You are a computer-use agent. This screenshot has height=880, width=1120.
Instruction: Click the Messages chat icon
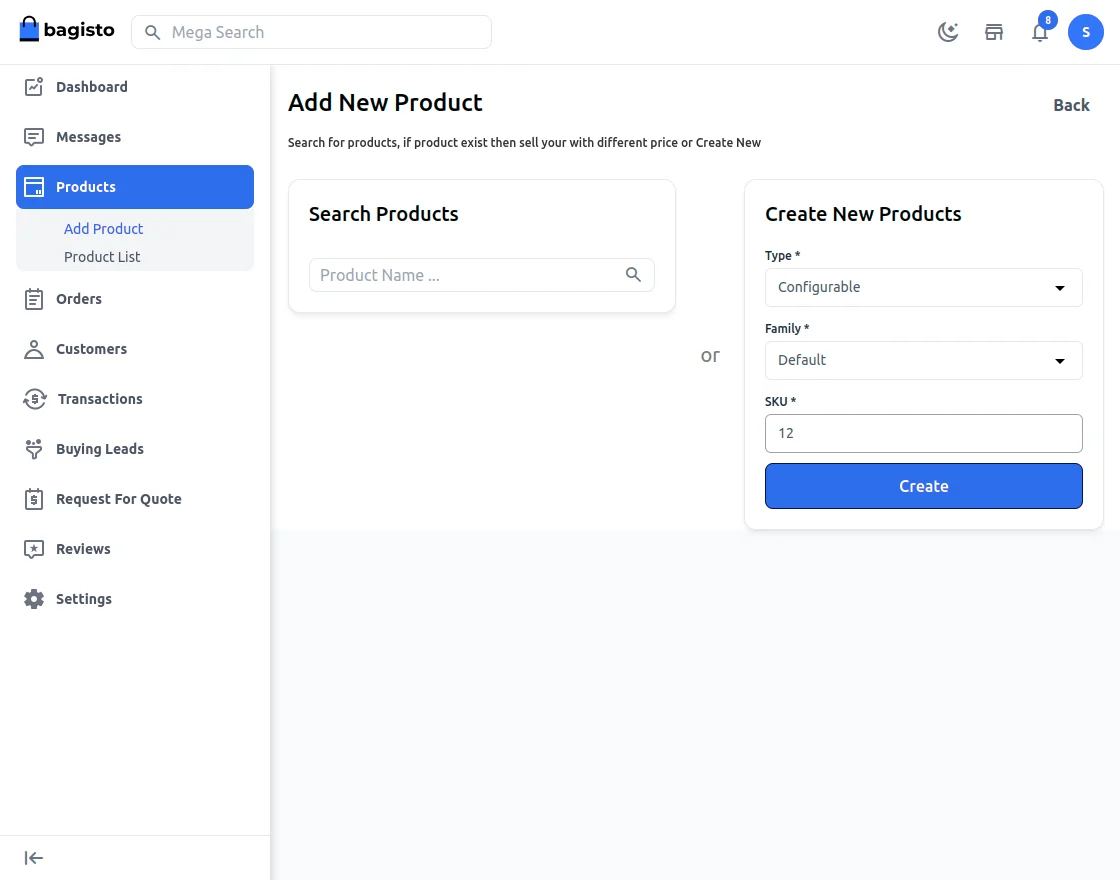34,137
